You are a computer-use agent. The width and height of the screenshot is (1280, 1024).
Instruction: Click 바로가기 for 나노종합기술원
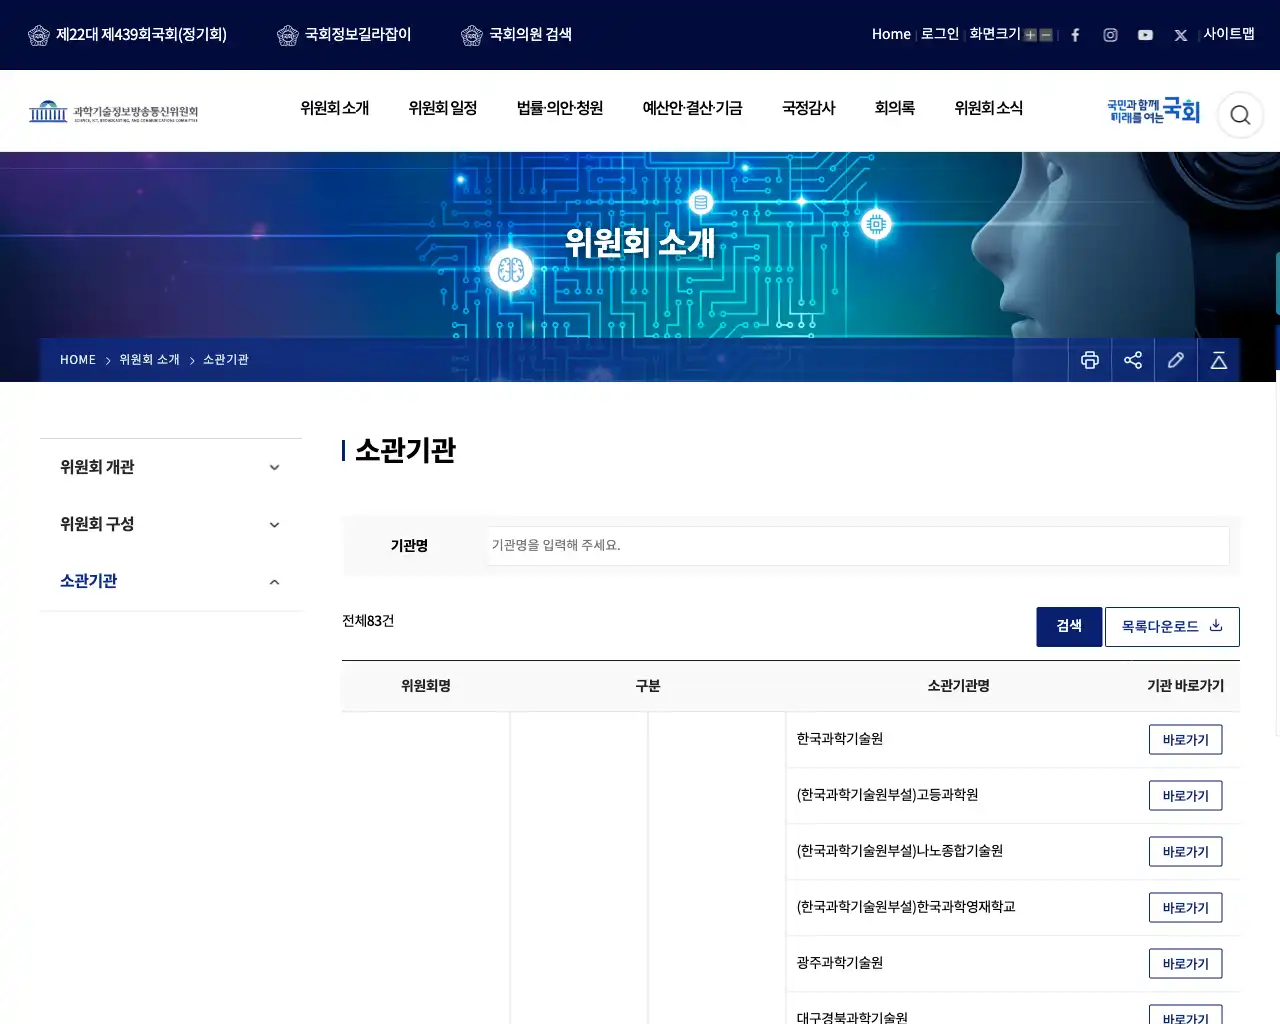(x=1186, y=852)
